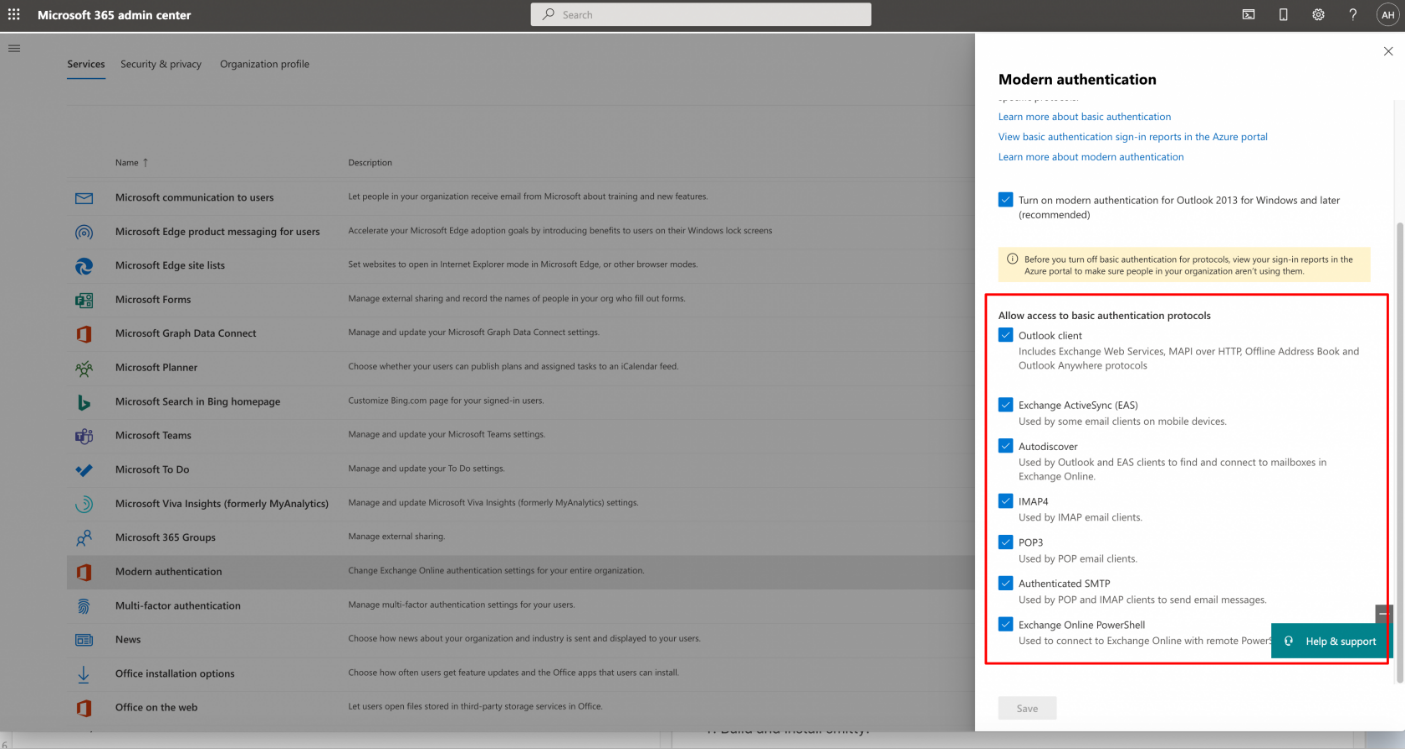Expand the hamburger navigation menu
The image size is (1405, 749).
point(14,48)
